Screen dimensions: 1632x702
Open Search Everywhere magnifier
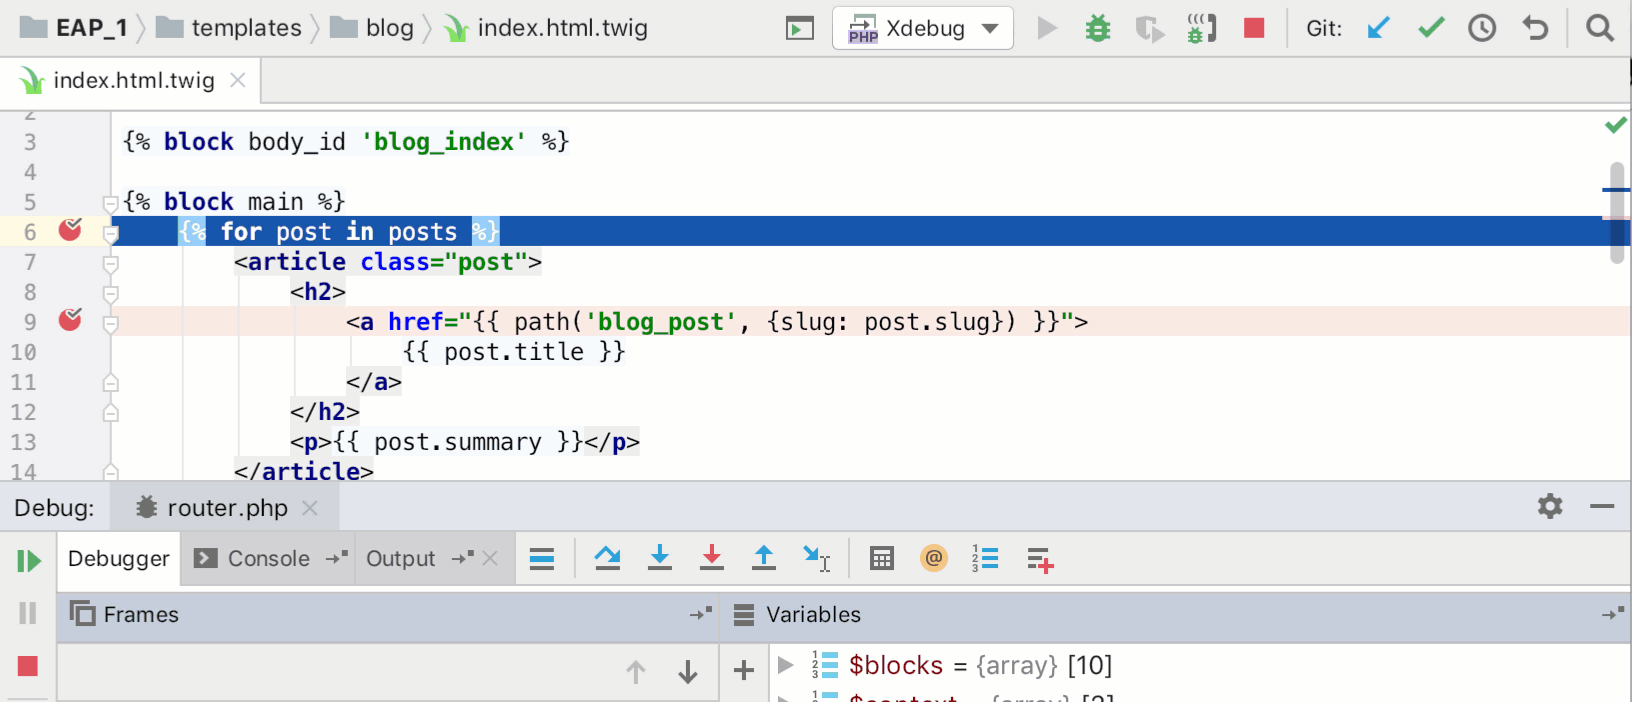[1600, 28]
